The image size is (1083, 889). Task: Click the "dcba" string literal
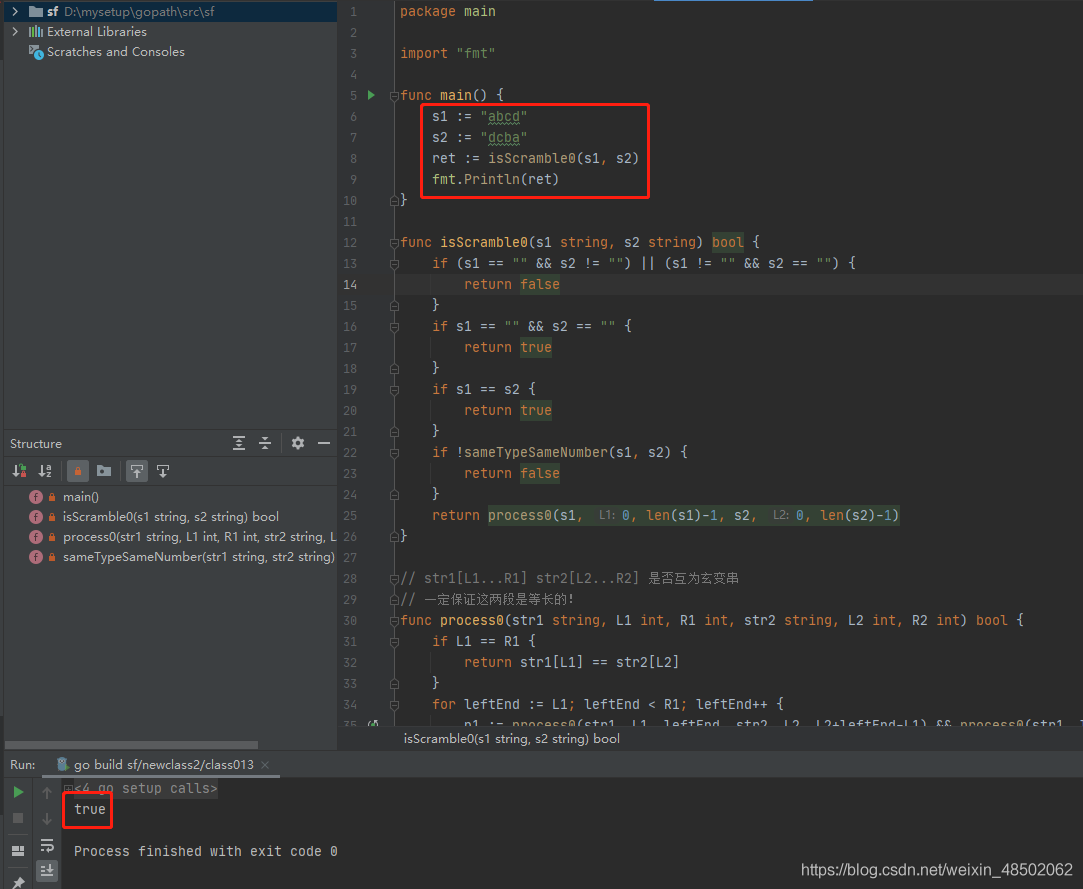click(504, 137)
